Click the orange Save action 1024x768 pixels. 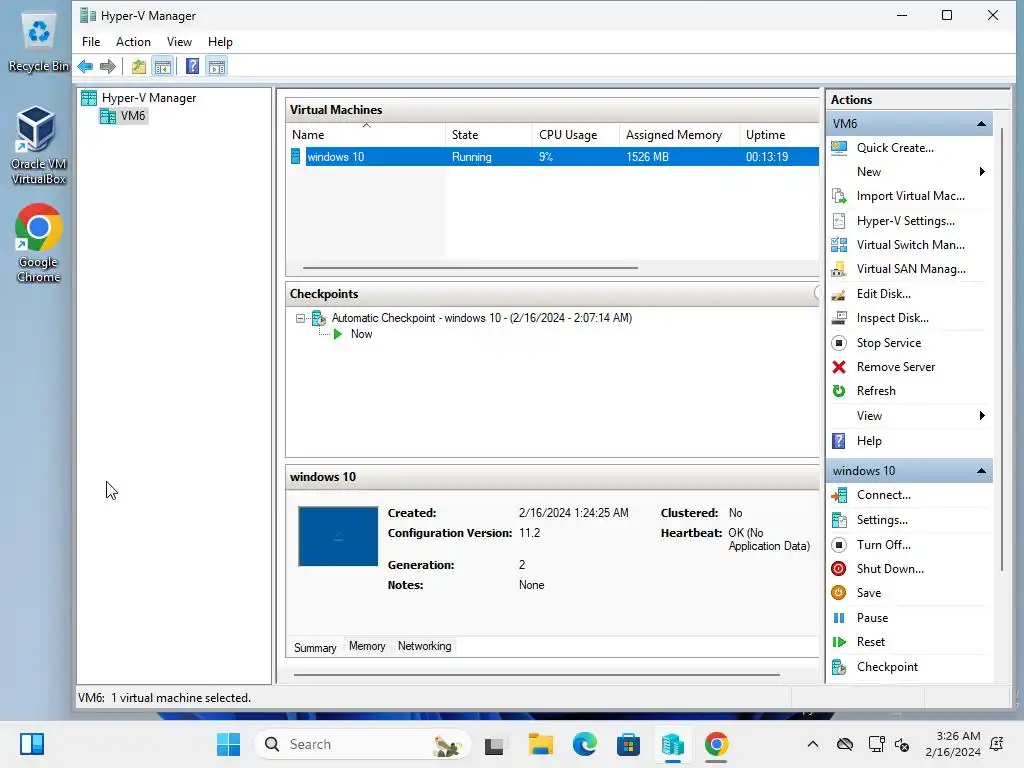pos(869,593)
